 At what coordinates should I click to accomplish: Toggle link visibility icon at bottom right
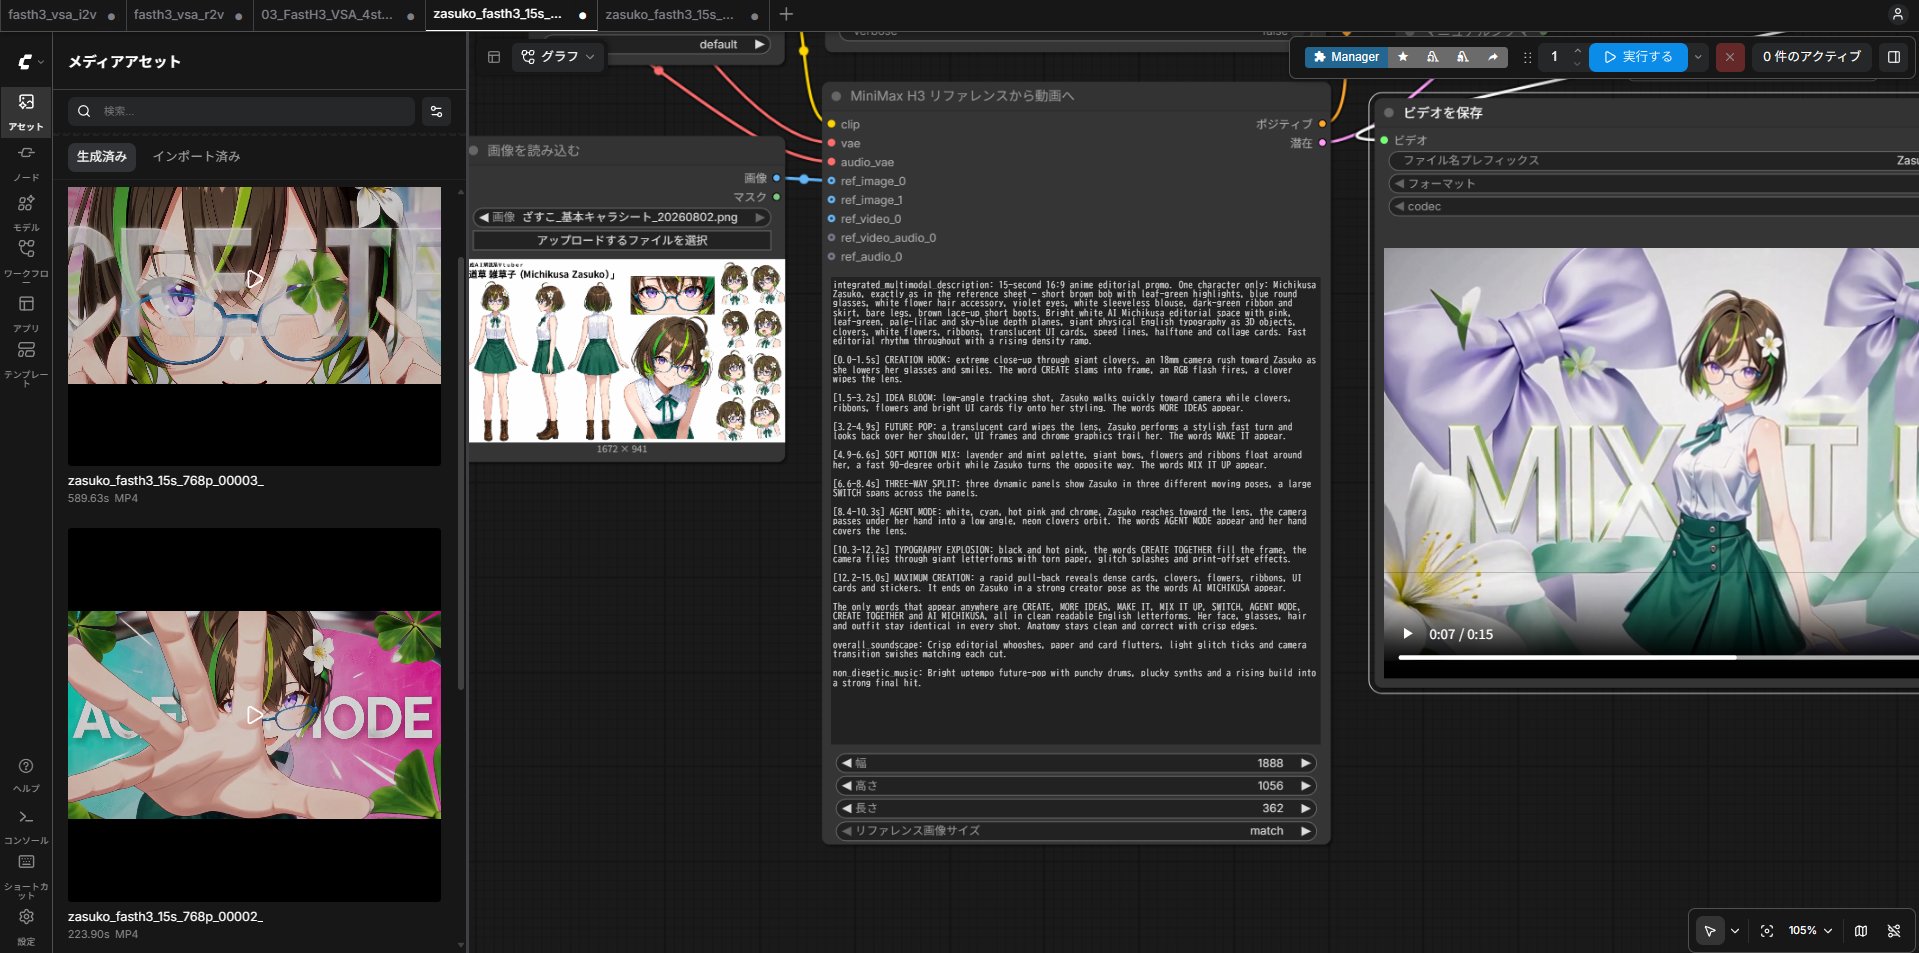[1894, 931]
